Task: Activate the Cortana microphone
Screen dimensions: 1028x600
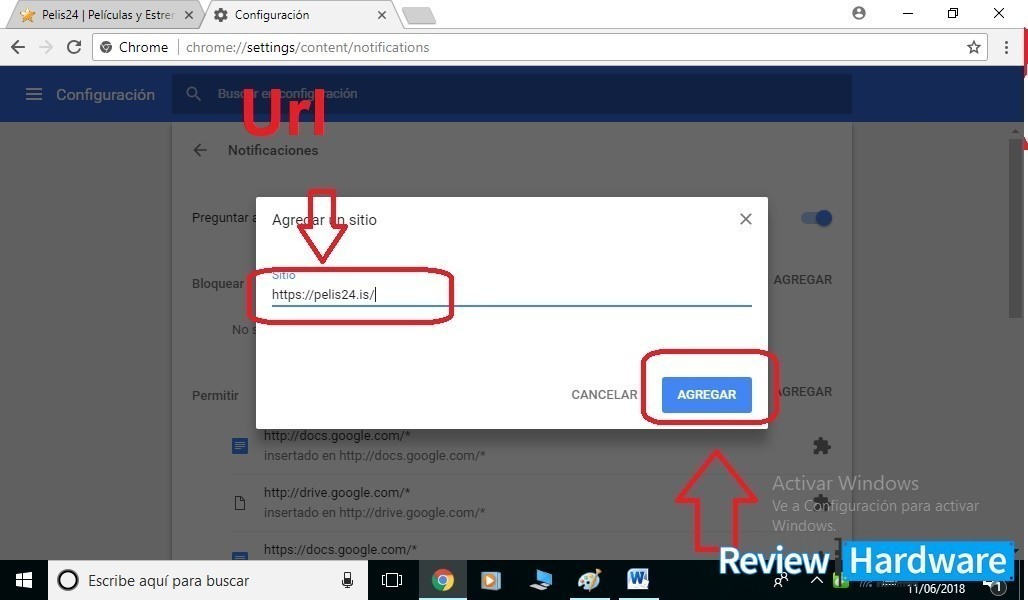Action: (x=347, y=580)
